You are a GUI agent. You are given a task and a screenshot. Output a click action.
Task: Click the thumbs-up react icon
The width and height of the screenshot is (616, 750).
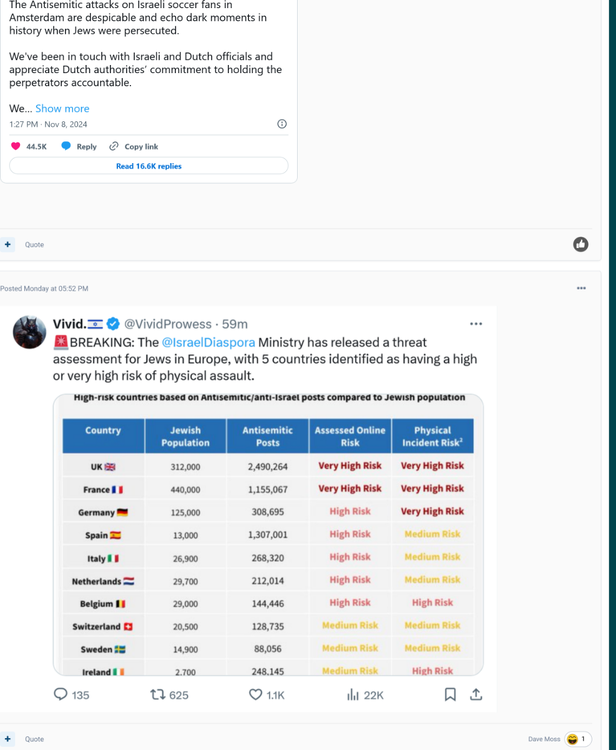[581, 244]
